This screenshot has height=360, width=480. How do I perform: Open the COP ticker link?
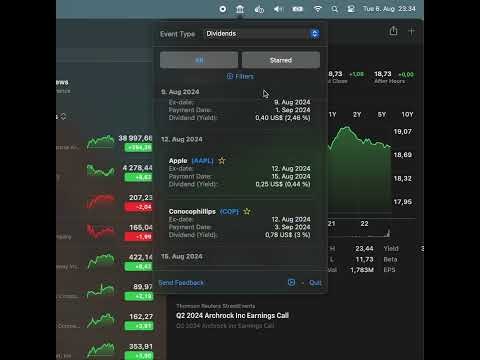(x=229, y=212)
